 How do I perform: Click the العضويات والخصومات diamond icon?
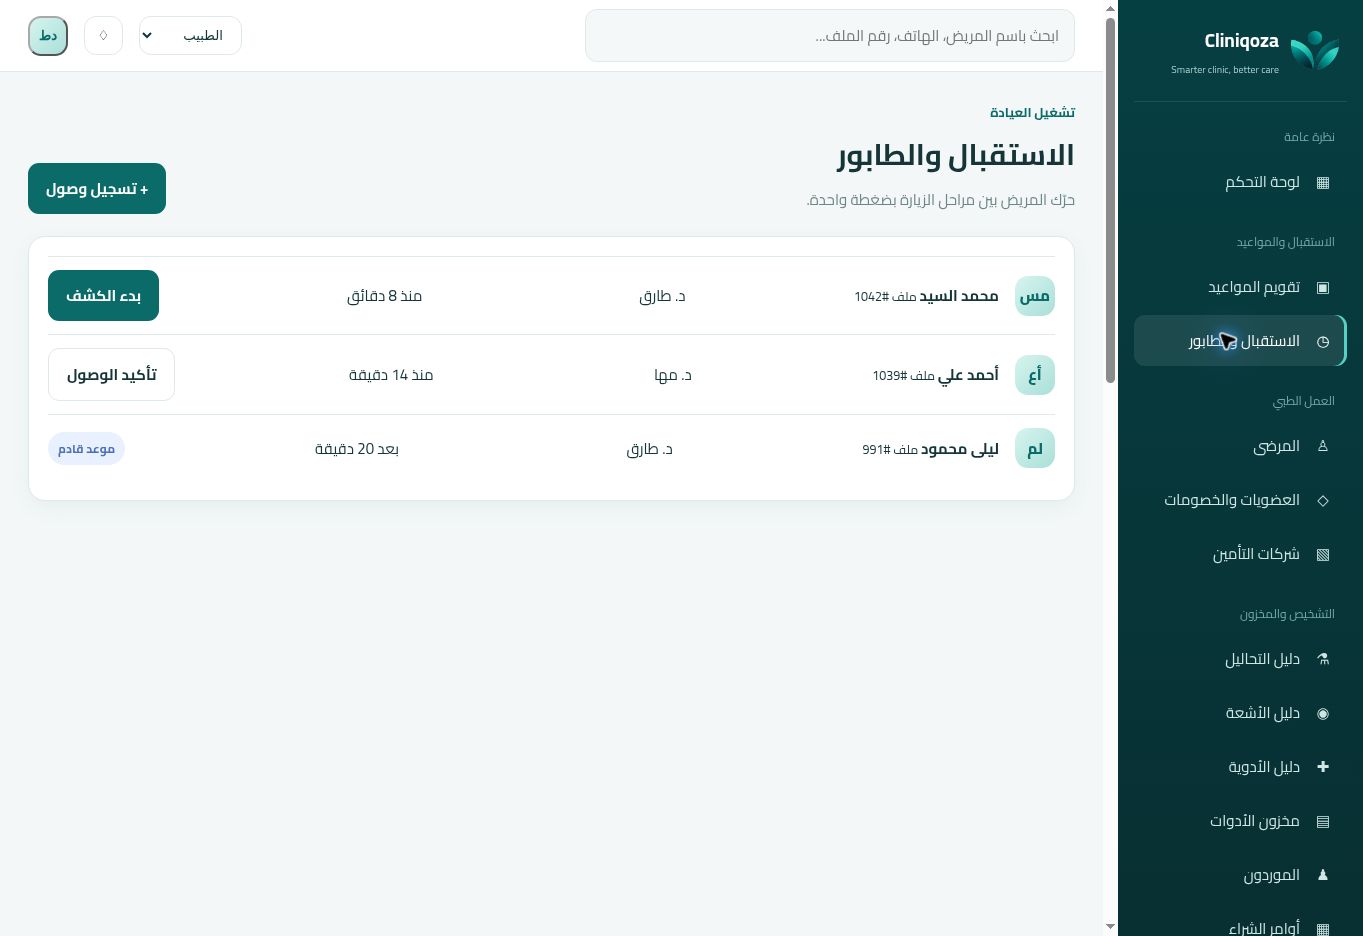(x=1323, y=500)
